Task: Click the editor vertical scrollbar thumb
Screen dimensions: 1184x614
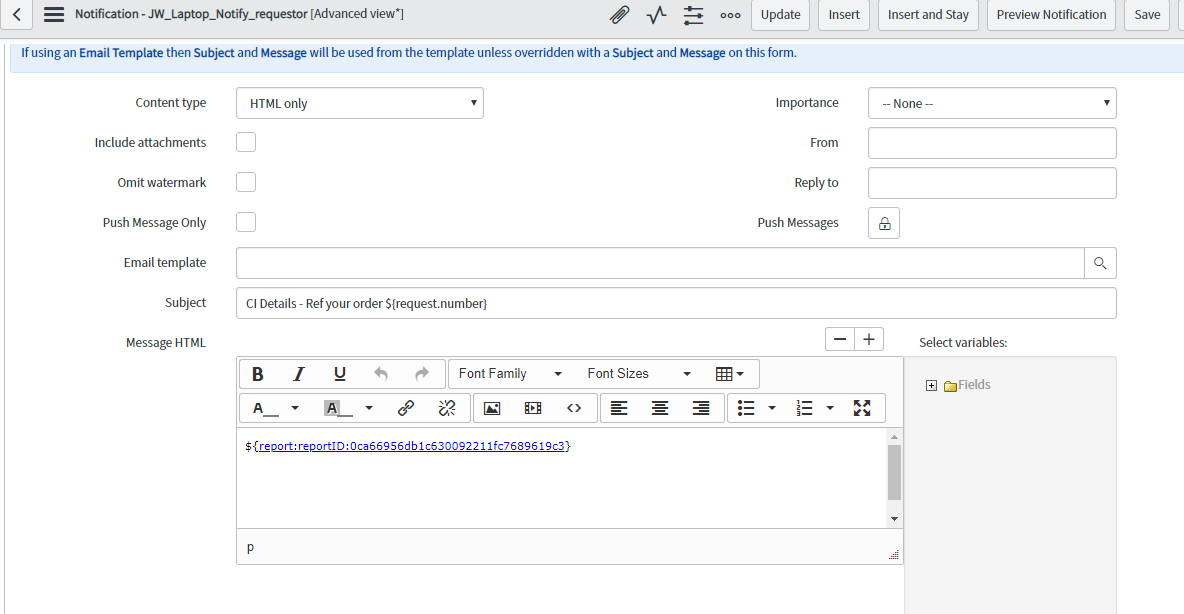Action: 895,473
